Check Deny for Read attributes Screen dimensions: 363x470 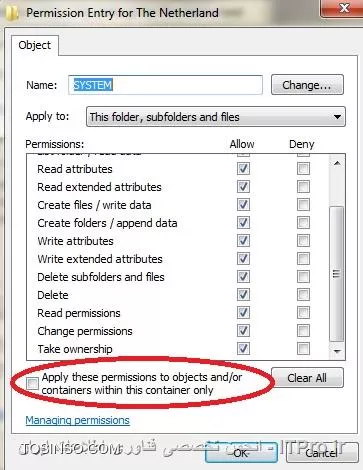coord(303,168)
